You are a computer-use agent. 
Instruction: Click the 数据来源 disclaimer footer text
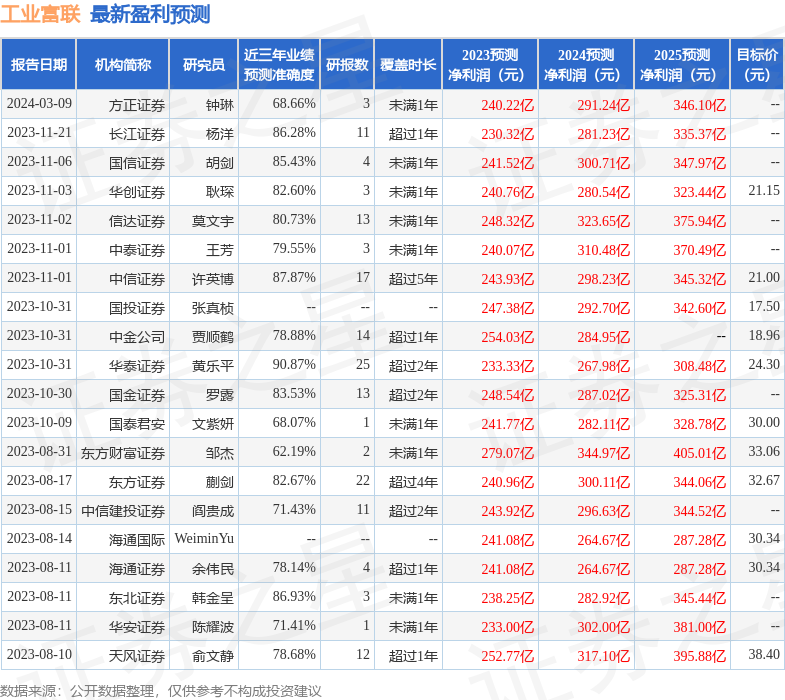[160, 691]
